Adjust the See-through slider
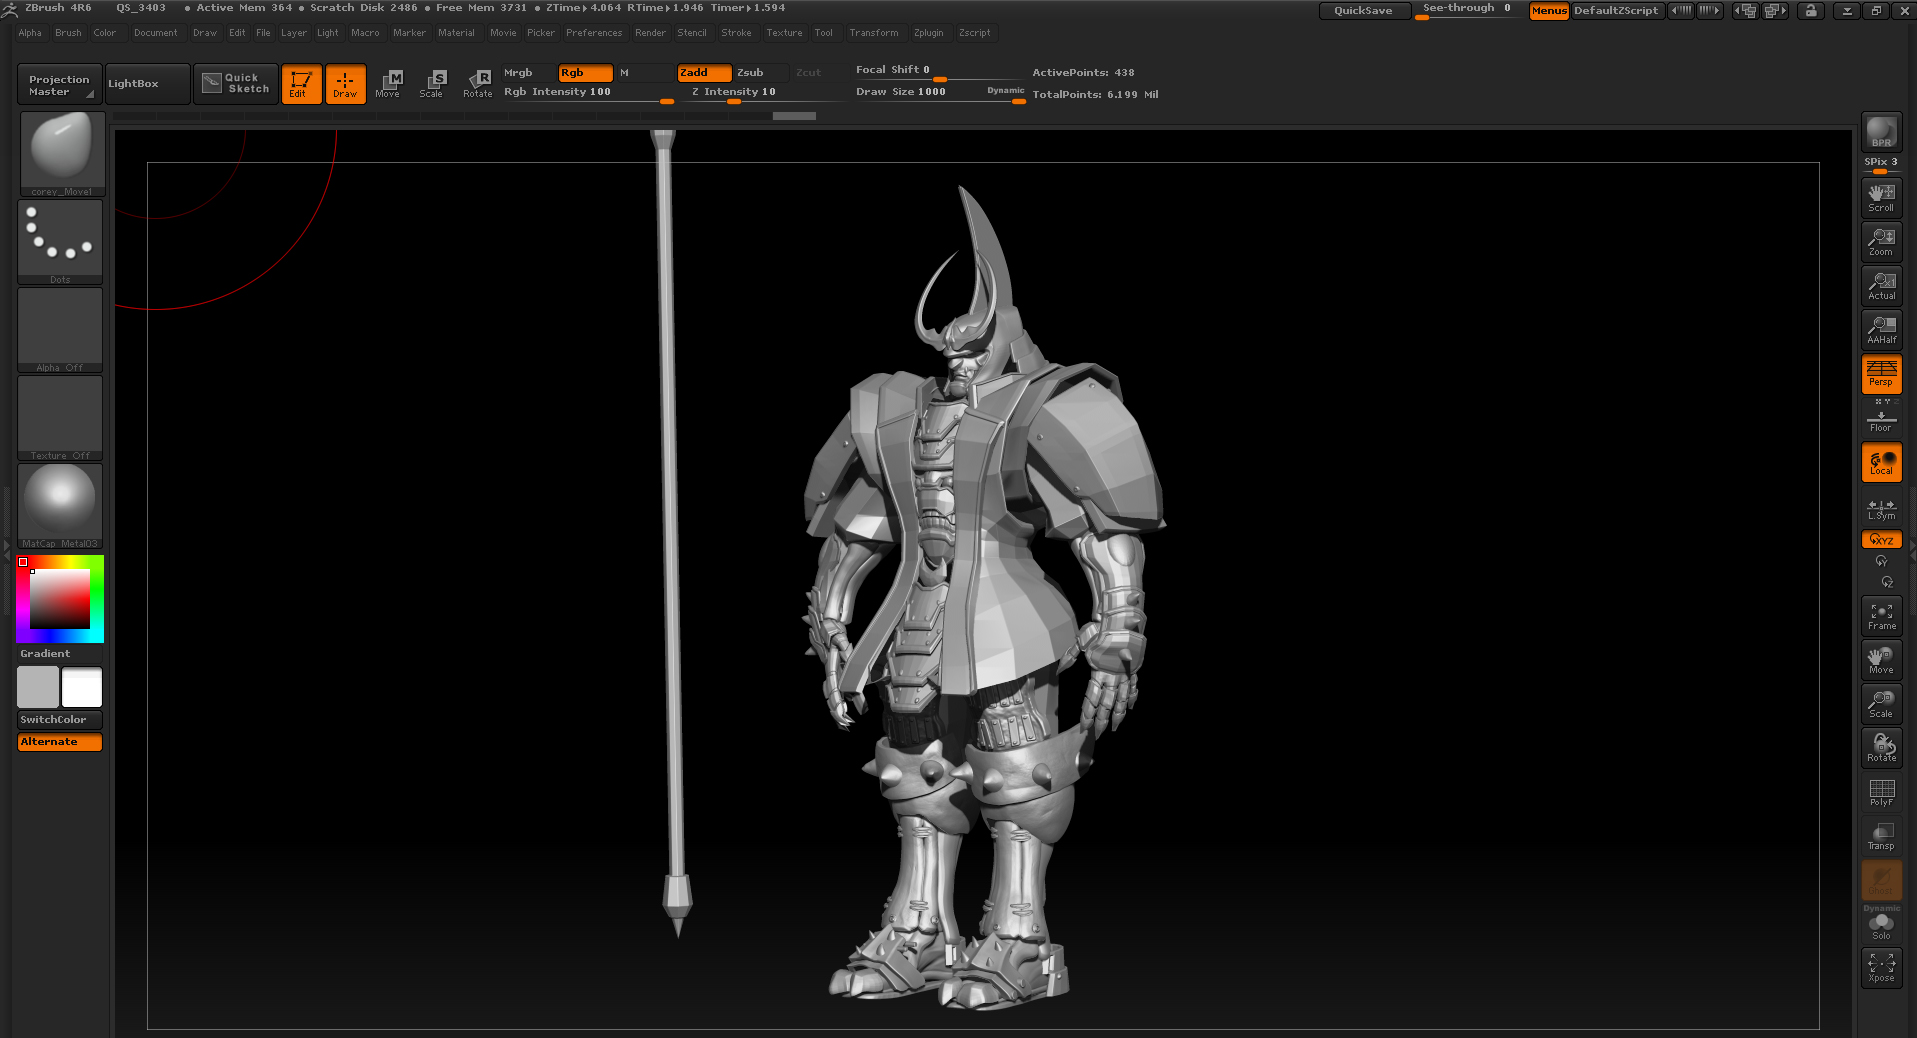Image resolution: width=1917 pixels, height=1038 pixels. click(1469, 10)
